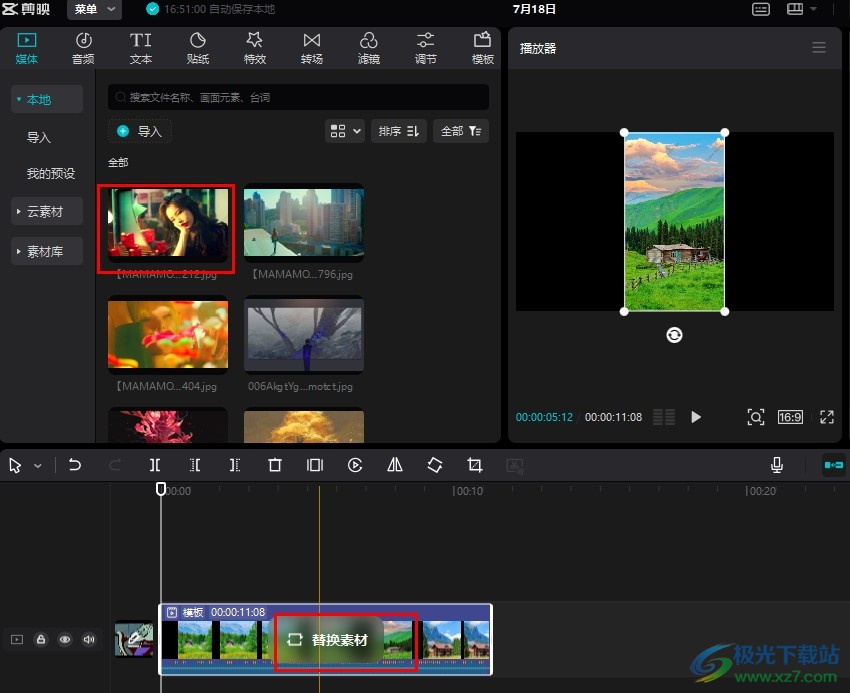Click the media search input field
Screen dimensions: 850x693
pos(298,98)
